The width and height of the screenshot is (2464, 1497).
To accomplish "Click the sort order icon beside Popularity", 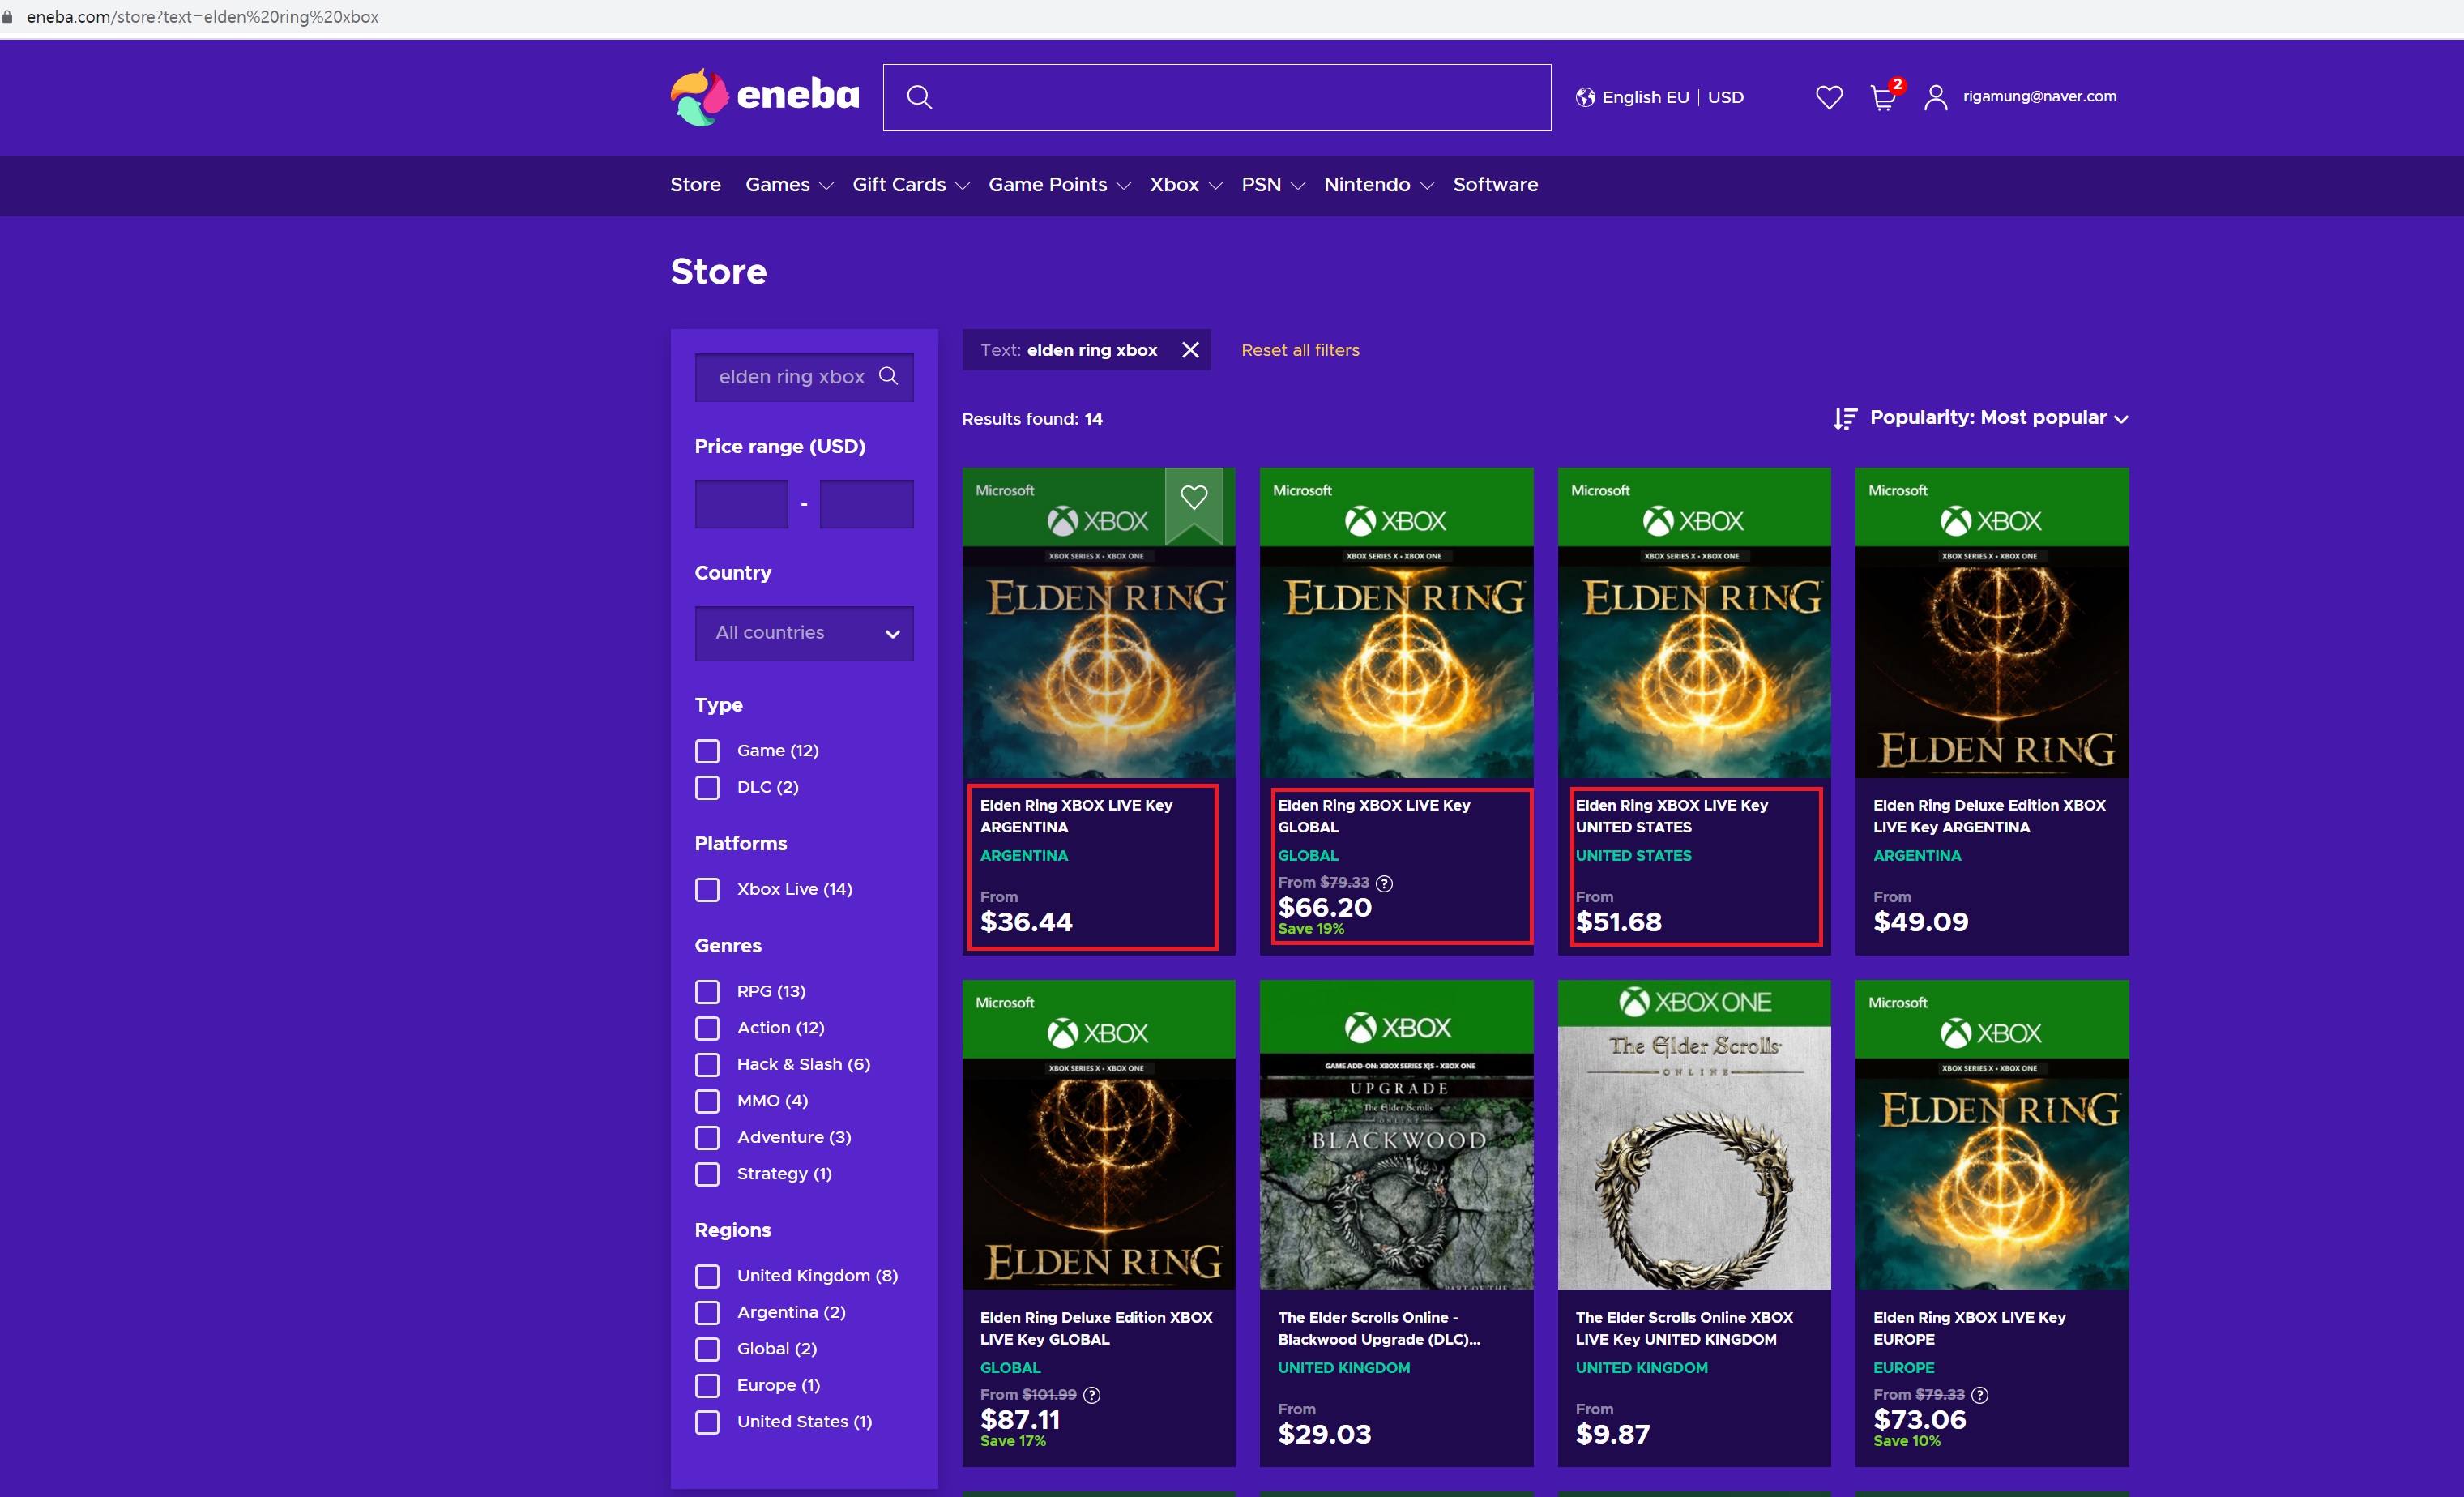I will (x=1845, y=418).
